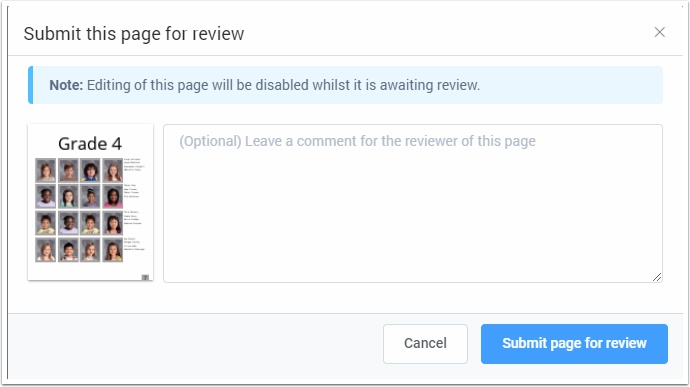690x387 pixels.
Task: Select the lavender-shirt portrait starting second row
Action: (46, 196)
